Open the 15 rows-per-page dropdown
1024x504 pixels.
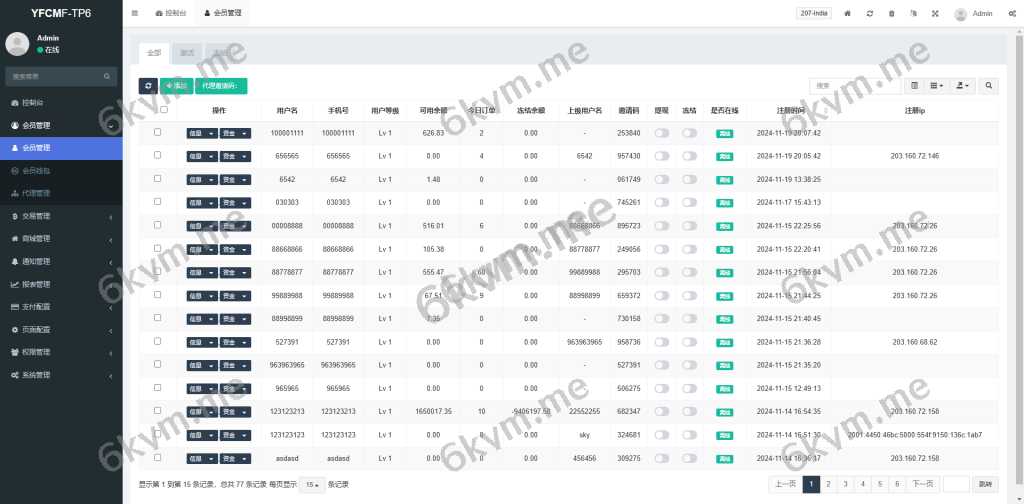[311, 484]
